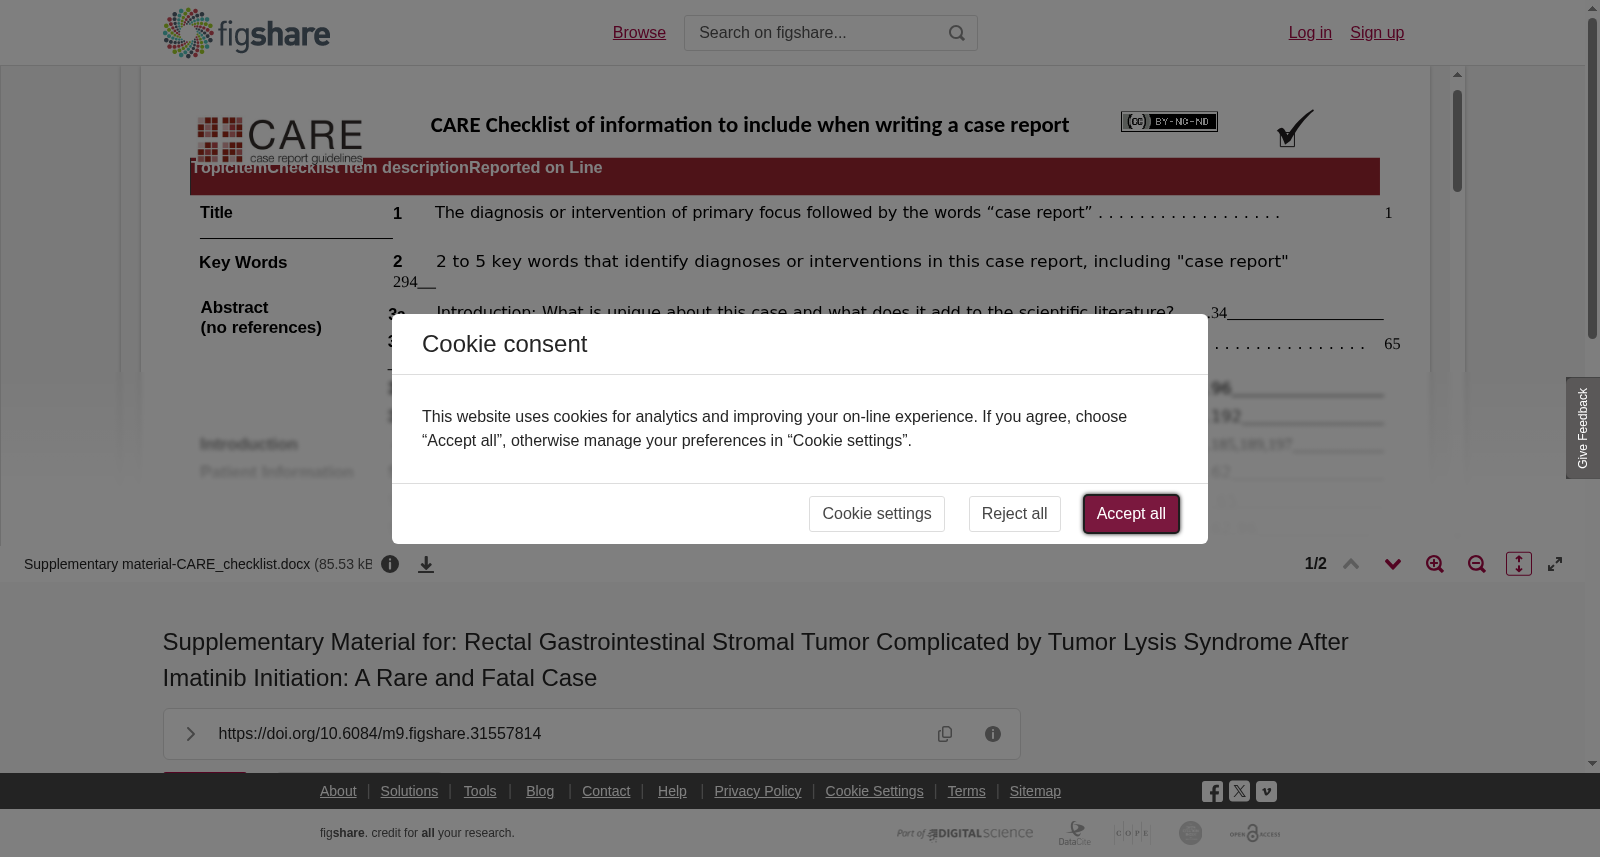Click the search magnifier icon
The height and width of the screenshot is (857, 1600).
coord(957,33)
